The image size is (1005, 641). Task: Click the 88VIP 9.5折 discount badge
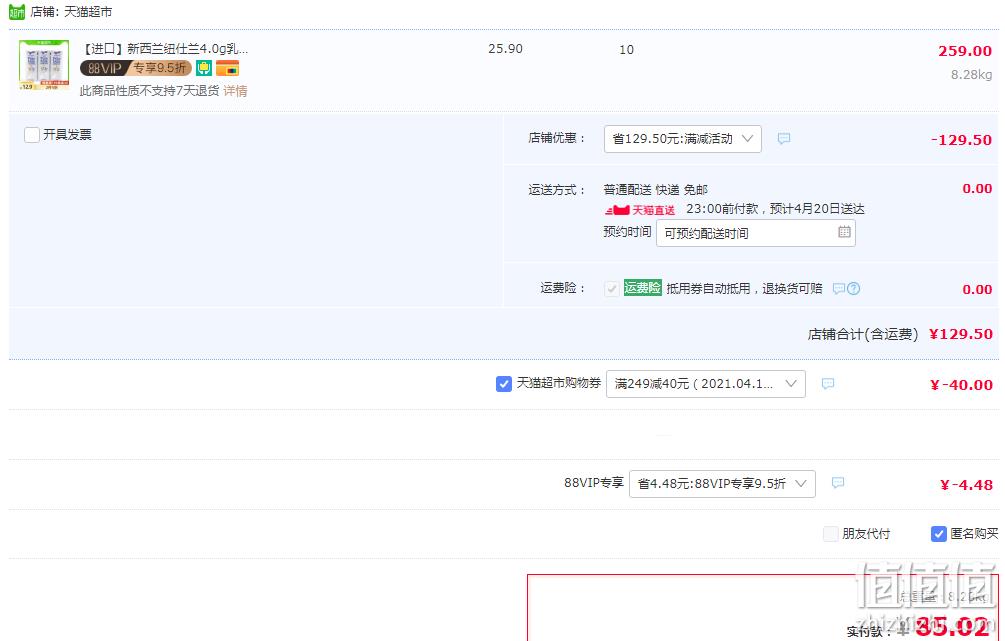[136, 68]
